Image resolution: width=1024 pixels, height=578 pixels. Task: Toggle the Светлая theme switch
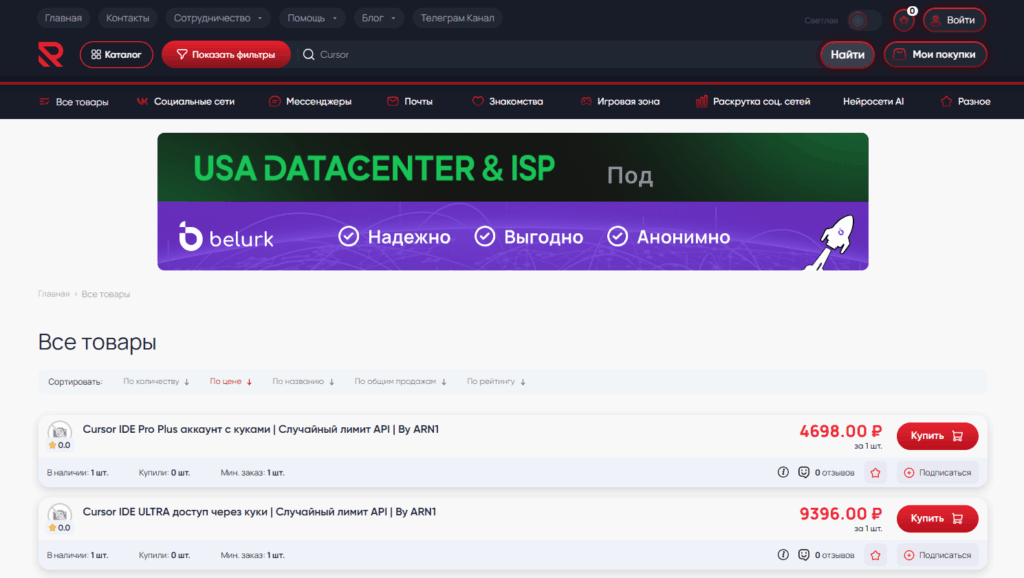[x=864, y=20]
